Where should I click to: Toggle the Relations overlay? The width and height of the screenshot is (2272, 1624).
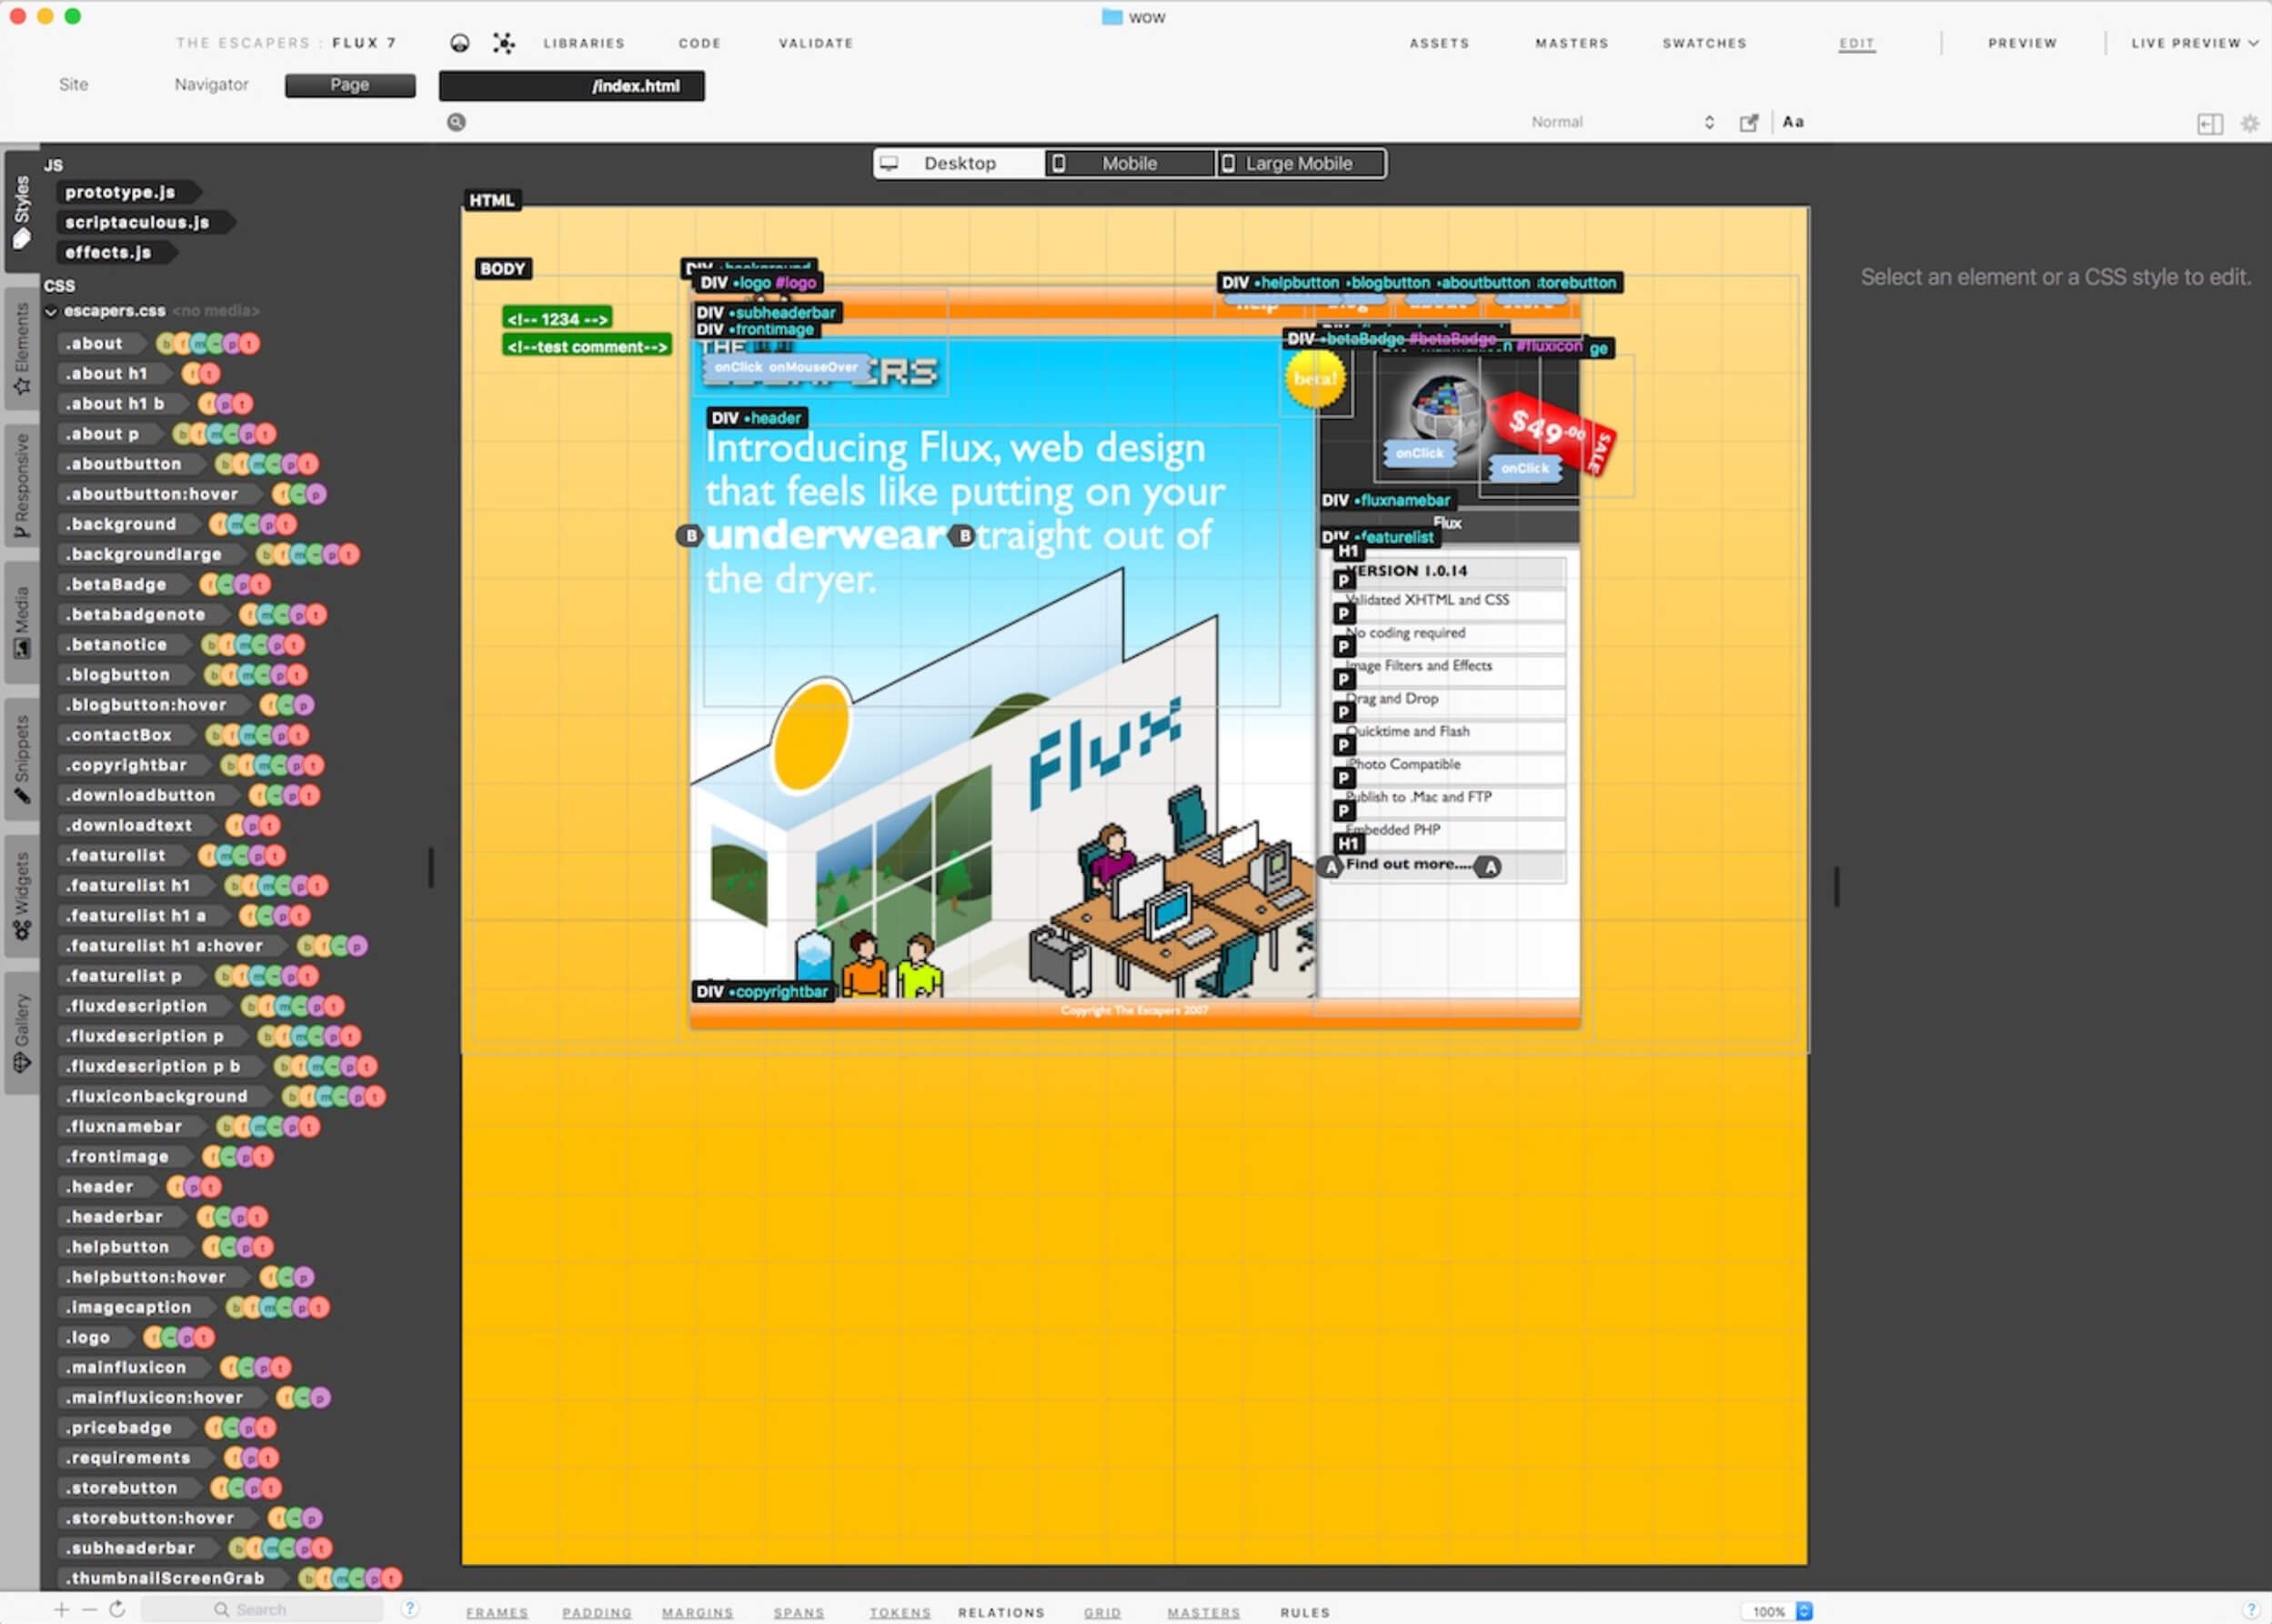[1001, 1612]
